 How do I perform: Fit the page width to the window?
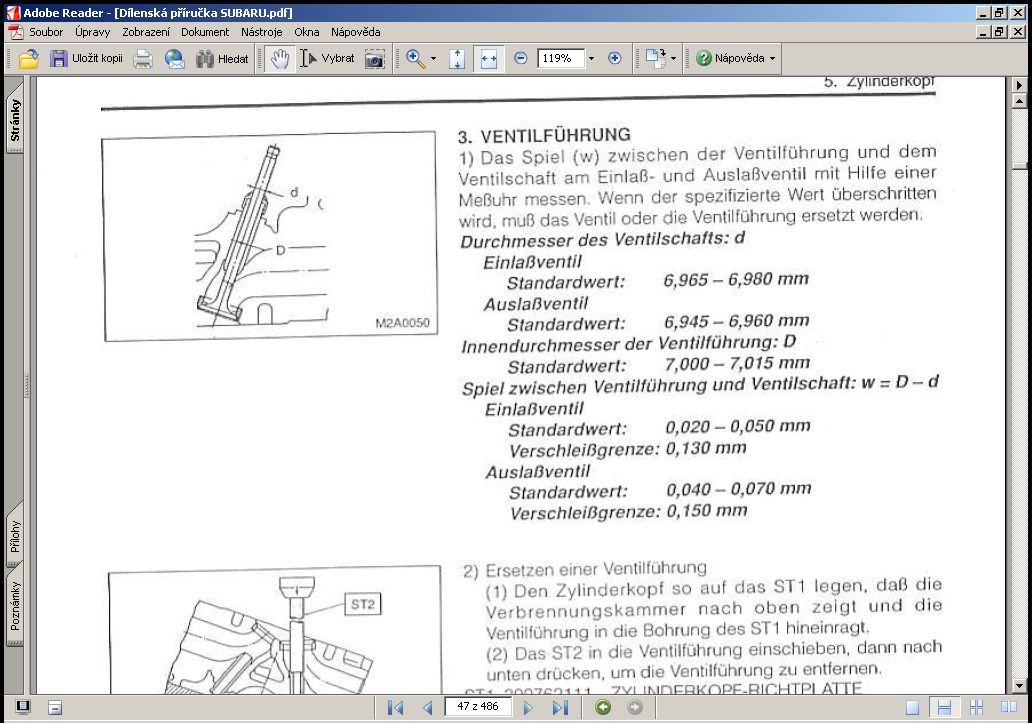click(488, 59)
